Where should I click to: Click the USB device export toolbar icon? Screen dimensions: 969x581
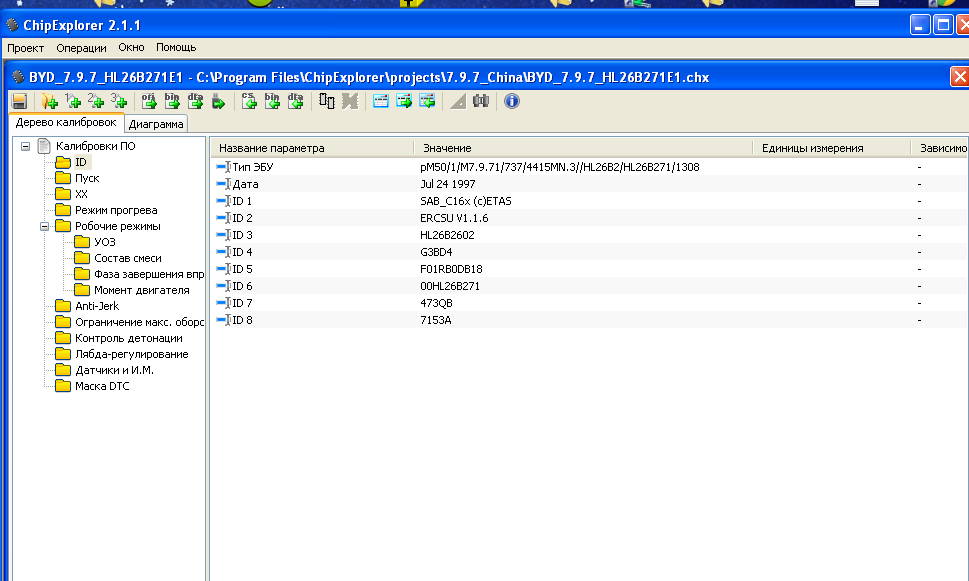218,101
